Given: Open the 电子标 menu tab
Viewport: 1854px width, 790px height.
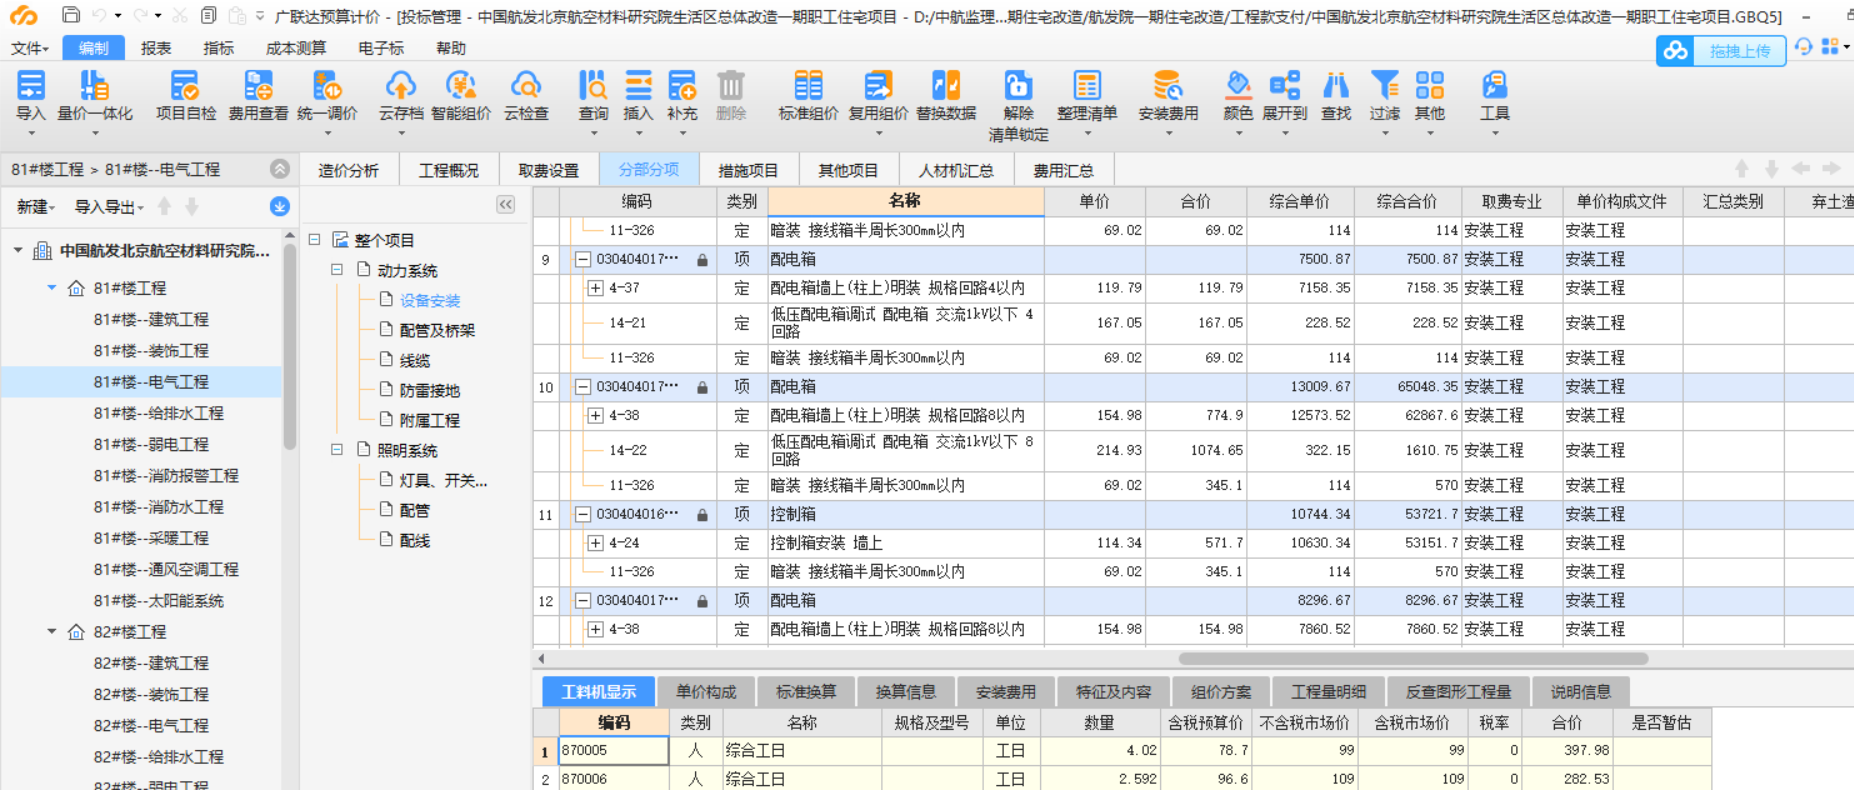Looking at the screenshot, I should coord(381,48).
